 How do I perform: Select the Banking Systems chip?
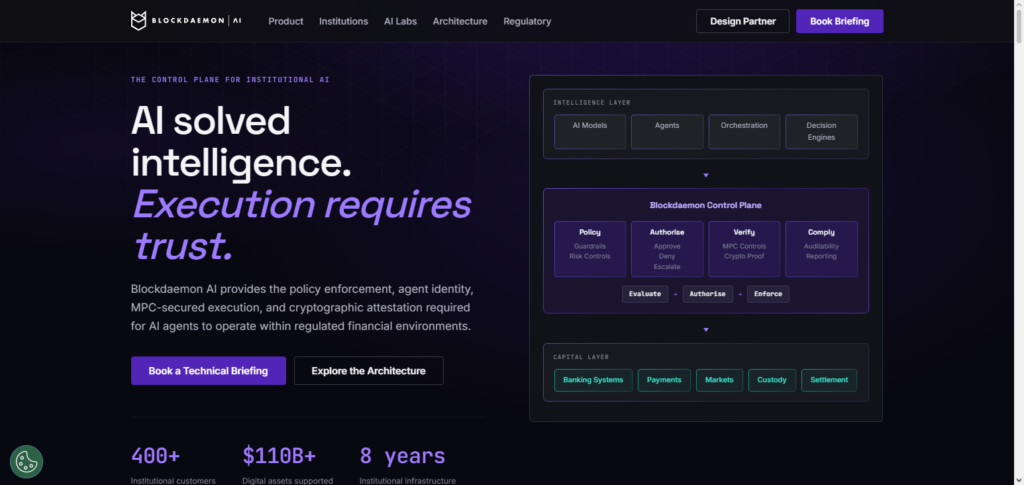(x=593, y=380)
